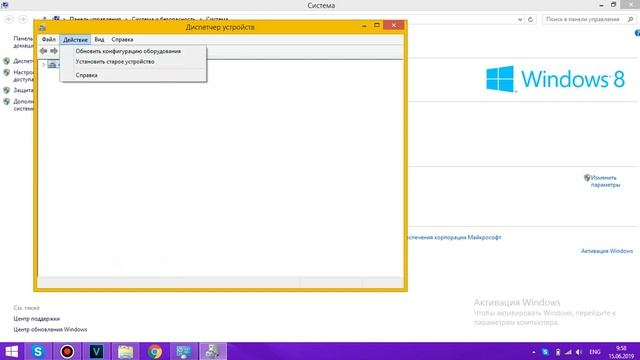Viewport: 640px width, 360px height.
Task: Open Skype from the taskbar
Action: [x=38, y=351]
